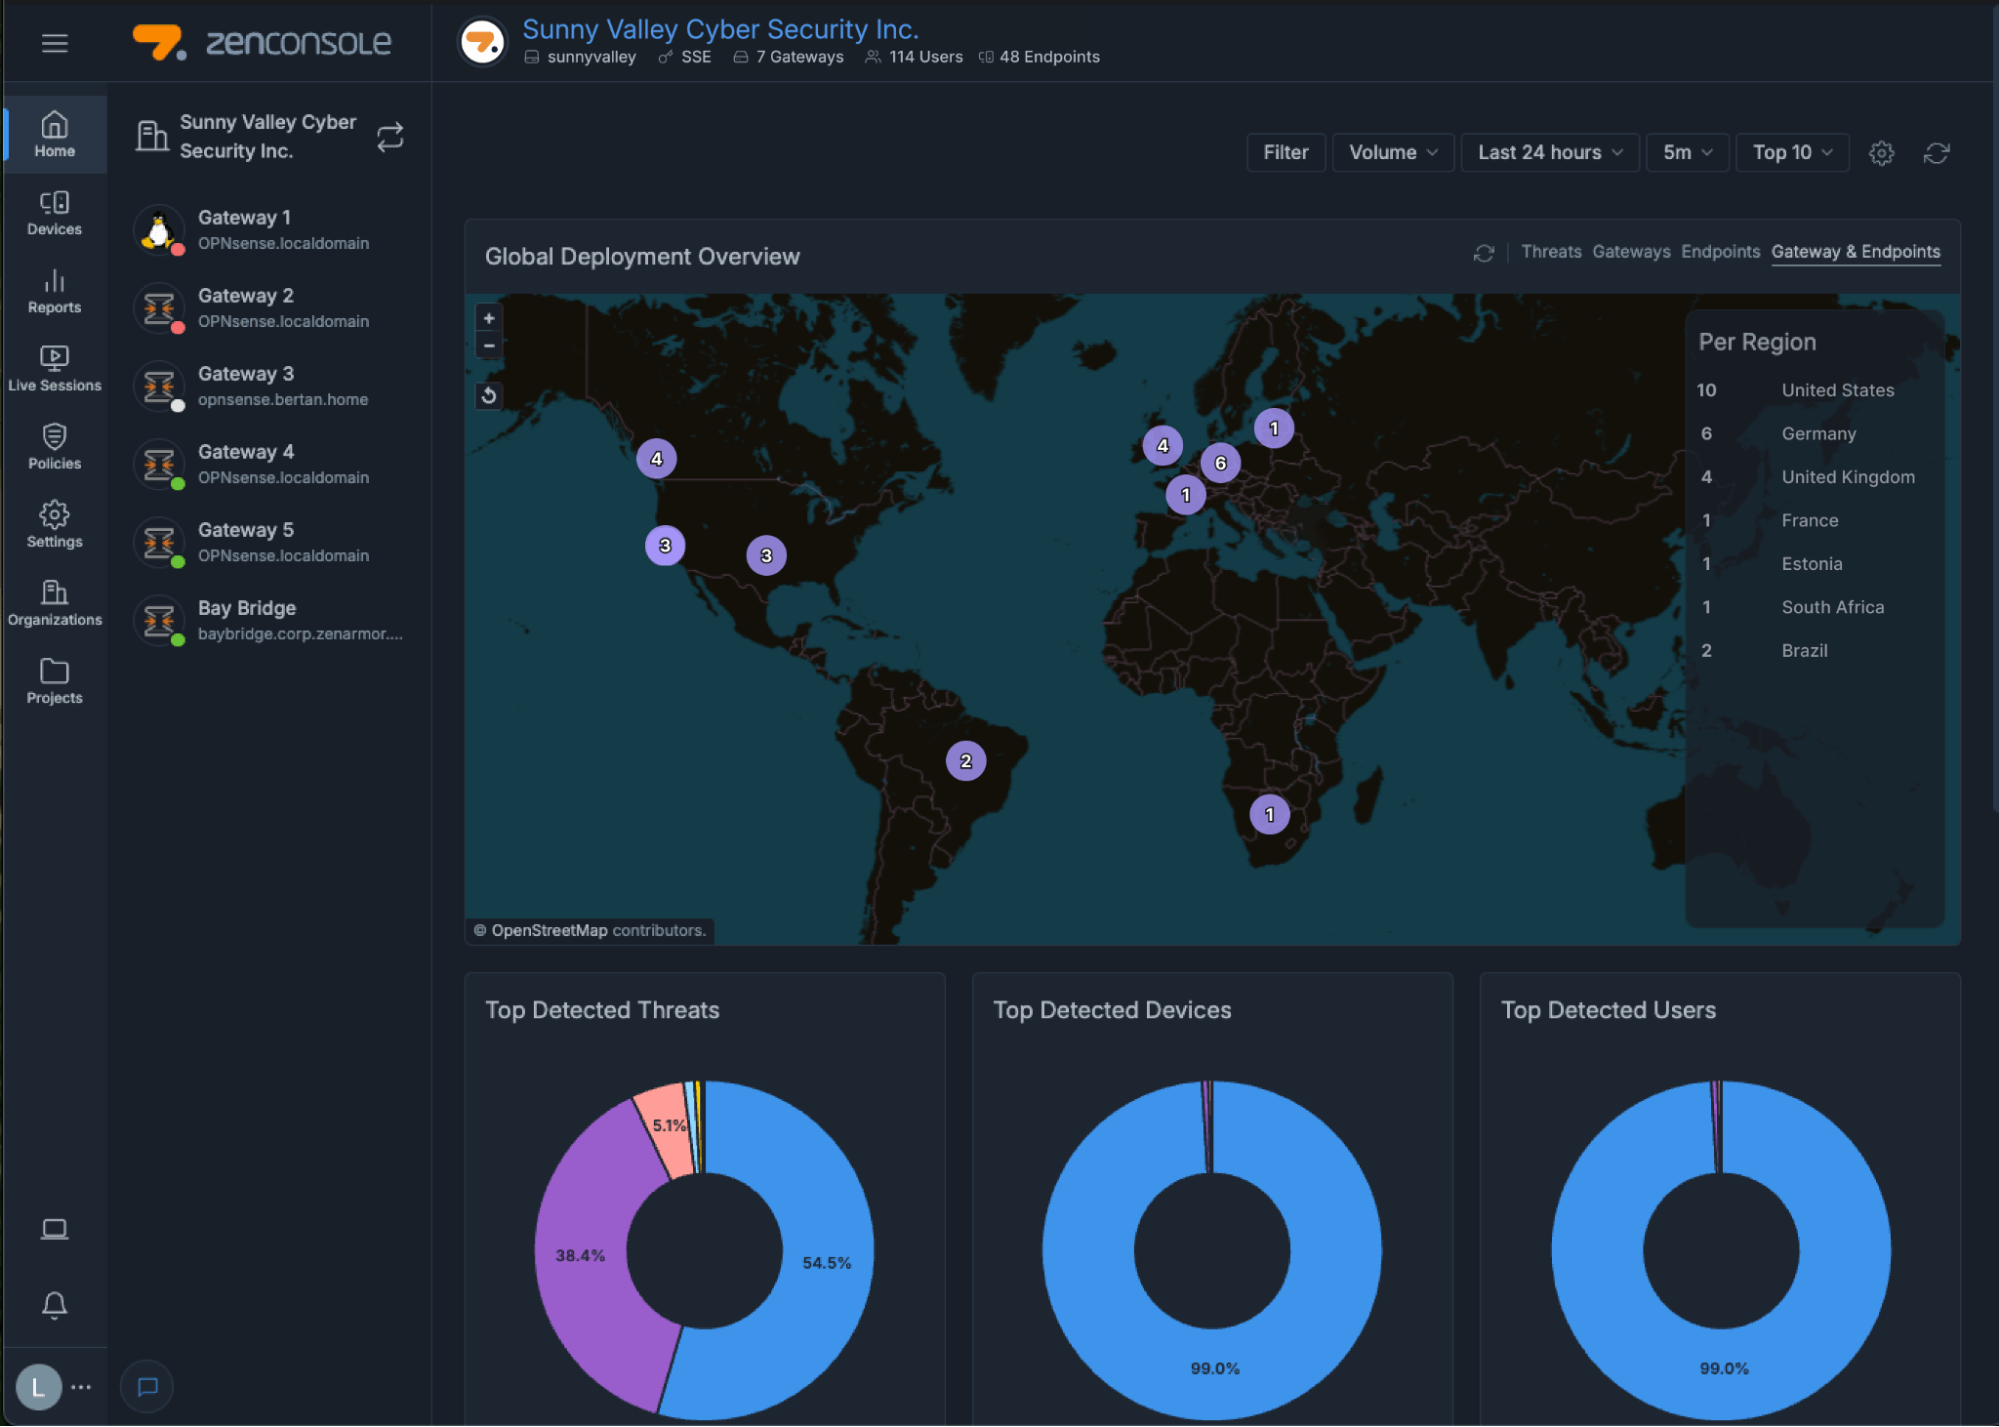Open the Projects section
Image resolution: width=1999 pixels, height=1427 pixels.
[x=55, y=681]
